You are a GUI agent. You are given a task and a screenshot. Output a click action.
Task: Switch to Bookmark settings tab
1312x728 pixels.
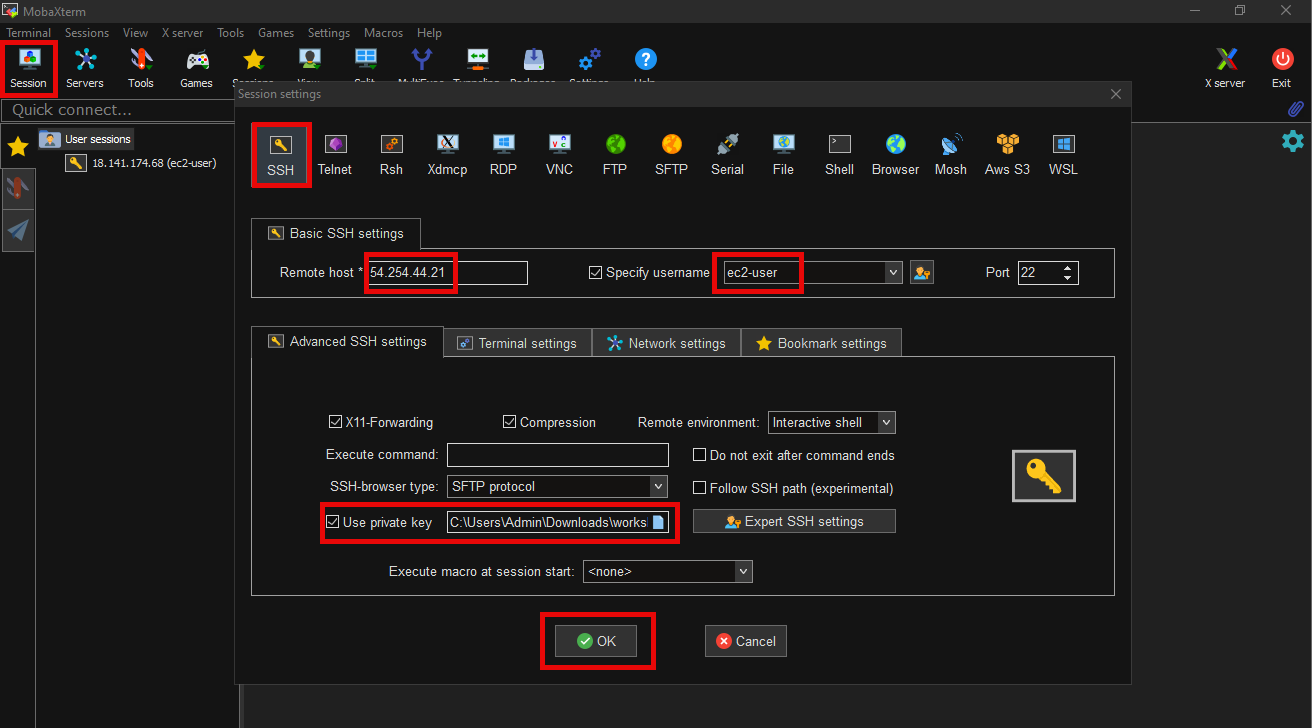(821, 343)
